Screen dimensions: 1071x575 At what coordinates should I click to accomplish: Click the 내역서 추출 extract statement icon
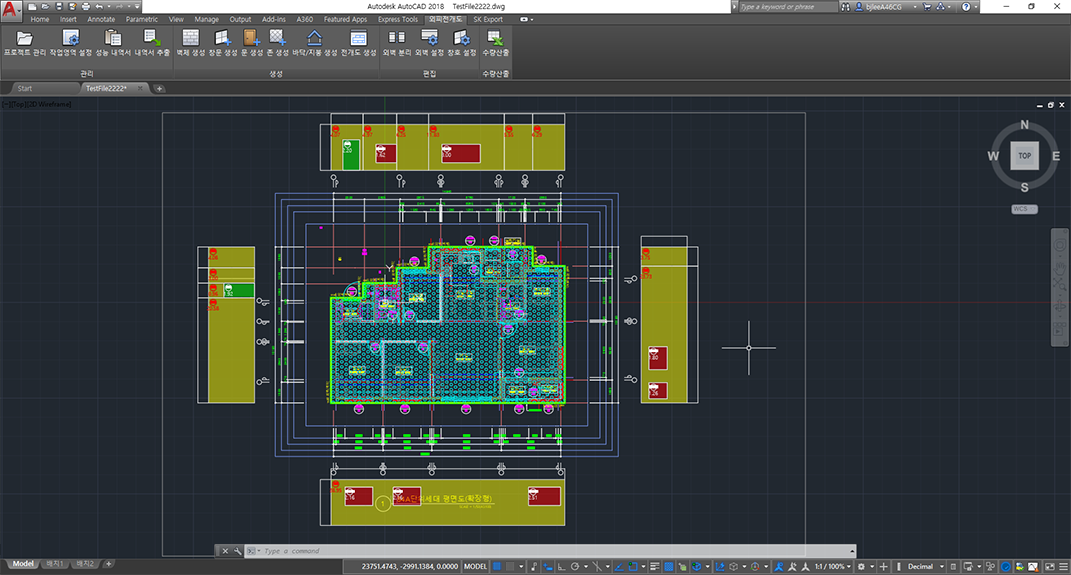(x=152, y=42)
